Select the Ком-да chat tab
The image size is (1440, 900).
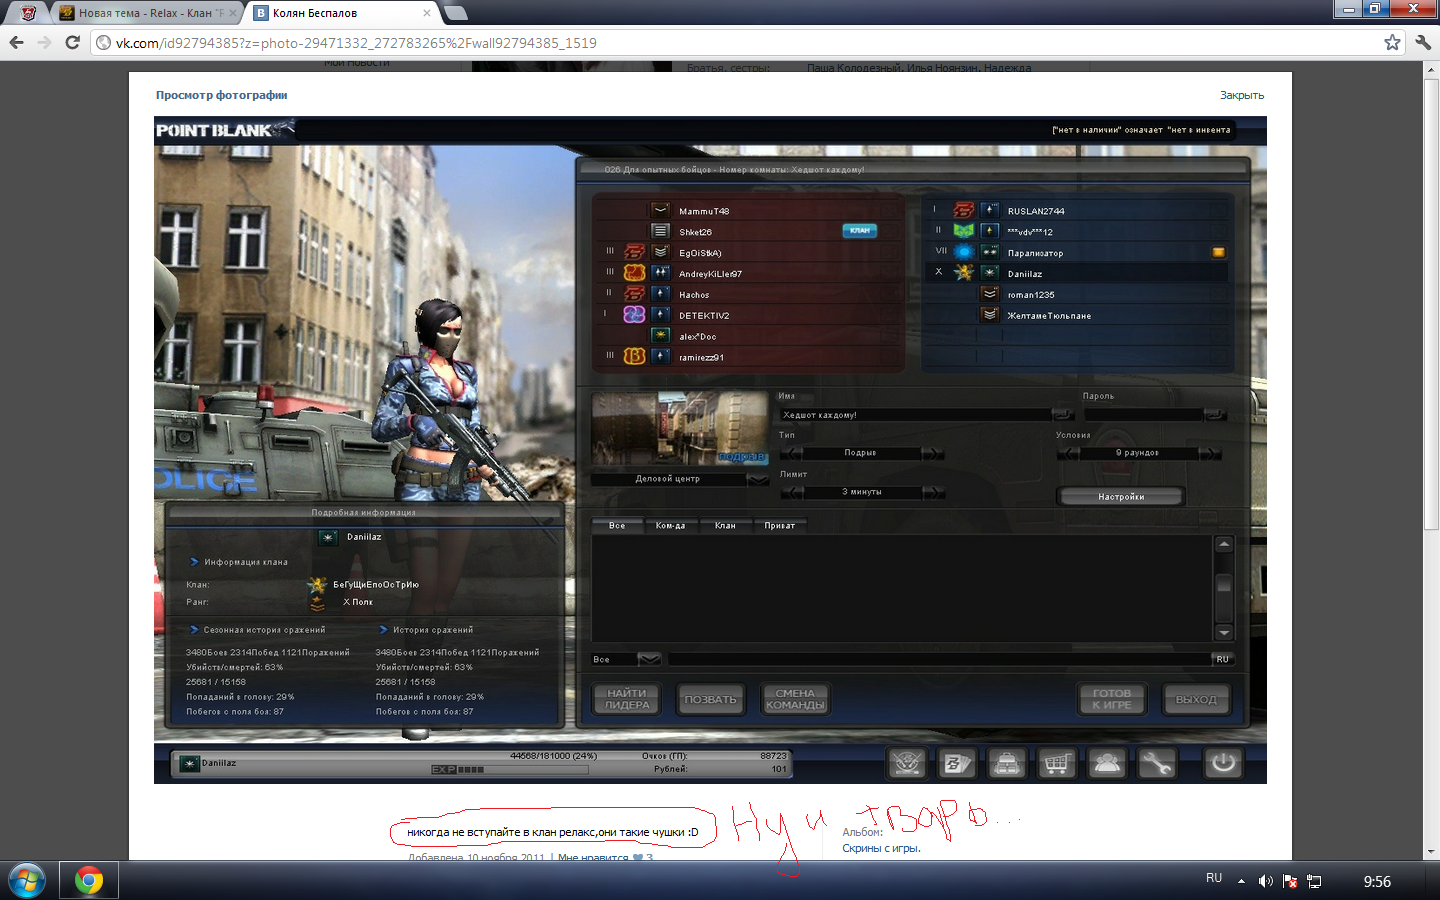[670, 525]
